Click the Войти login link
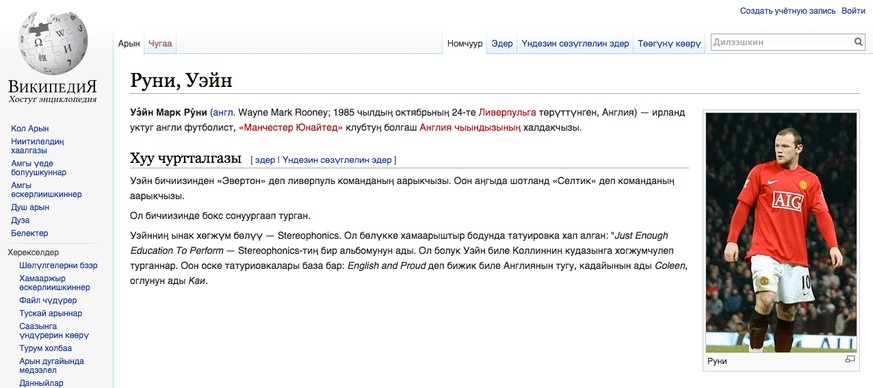873x388 pixels. coord(854,11)
